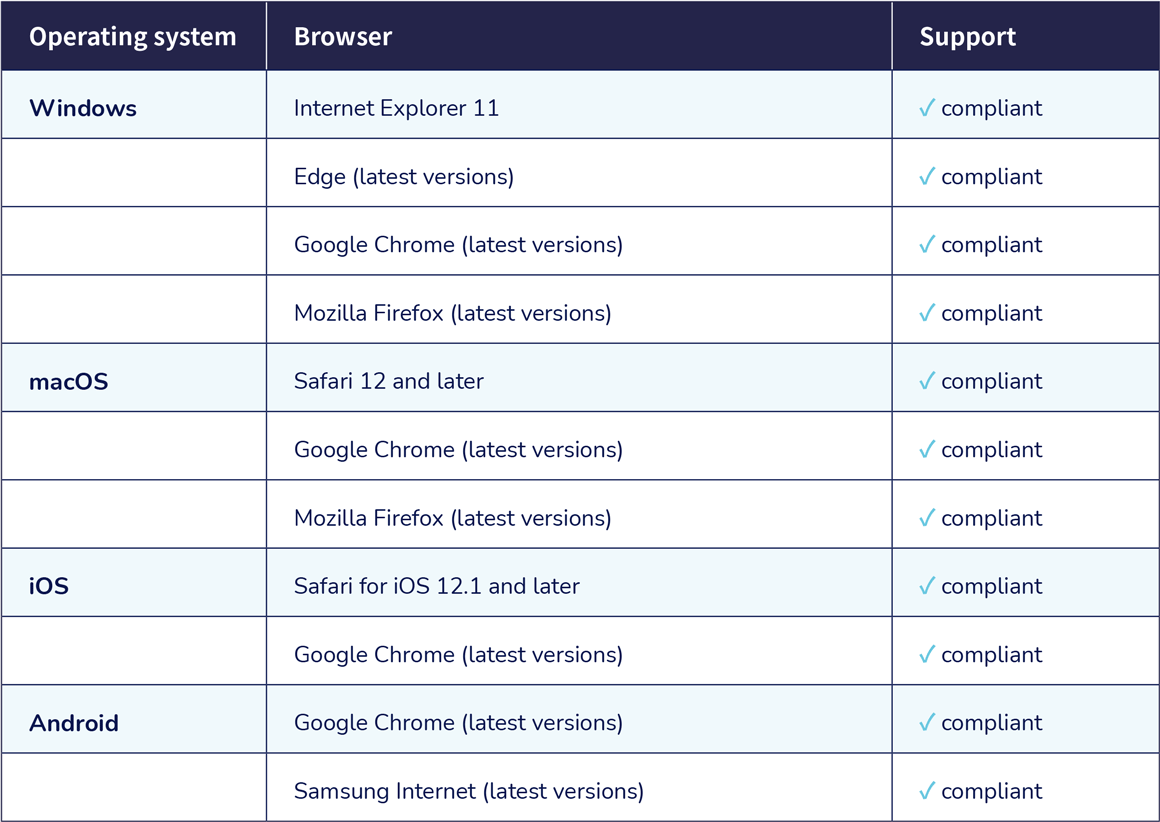Click the Windows operating system cell

[133, 104]
